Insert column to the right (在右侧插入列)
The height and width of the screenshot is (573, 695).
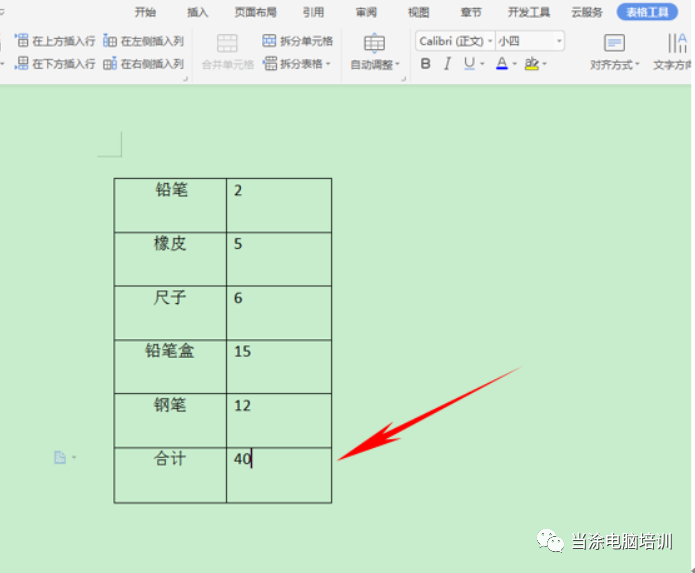coord(143,63)
